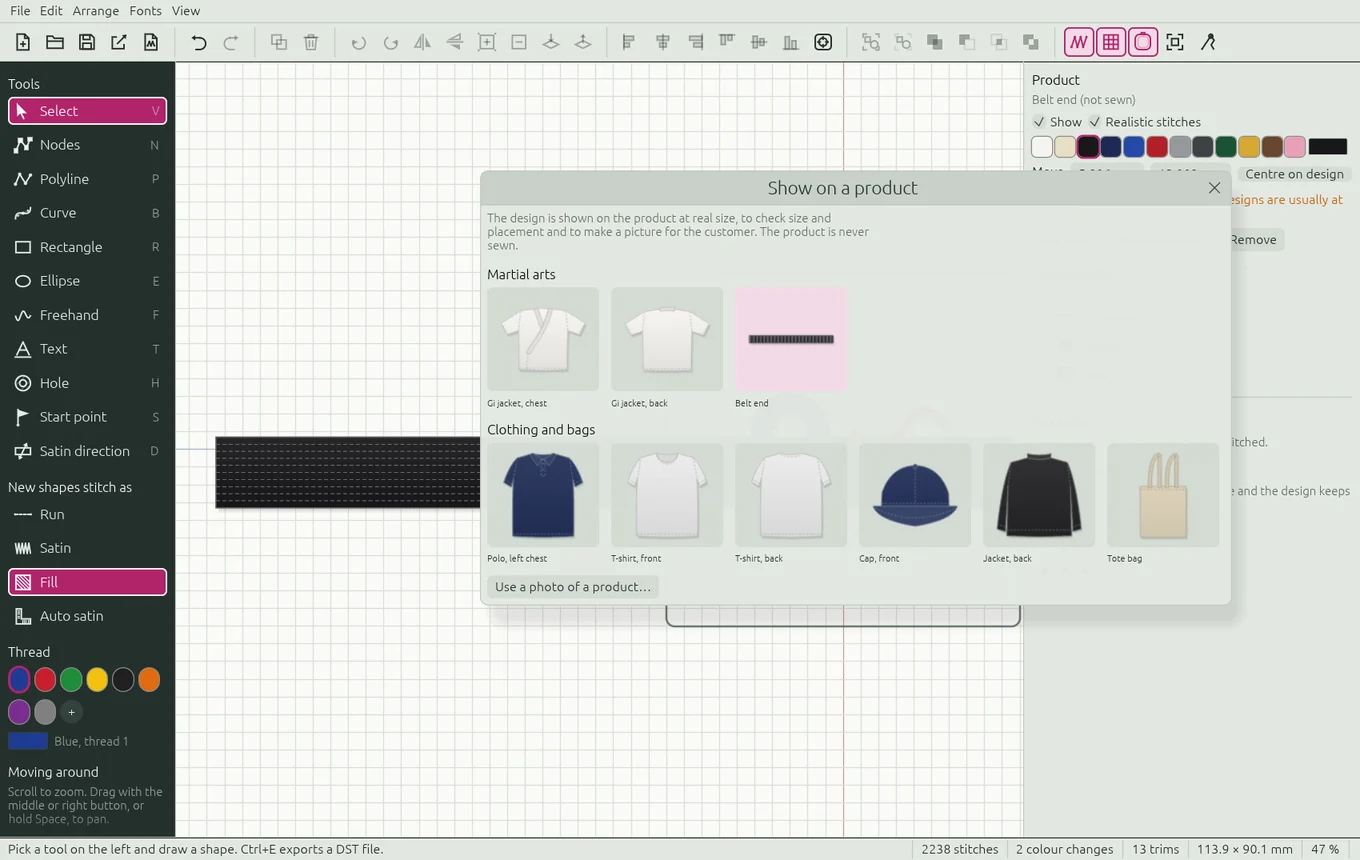Image resolution: width=1360 pixels, height=860 pixels.
Task: Add a new thread with the plus button
Action: click(x=71, y=712)
